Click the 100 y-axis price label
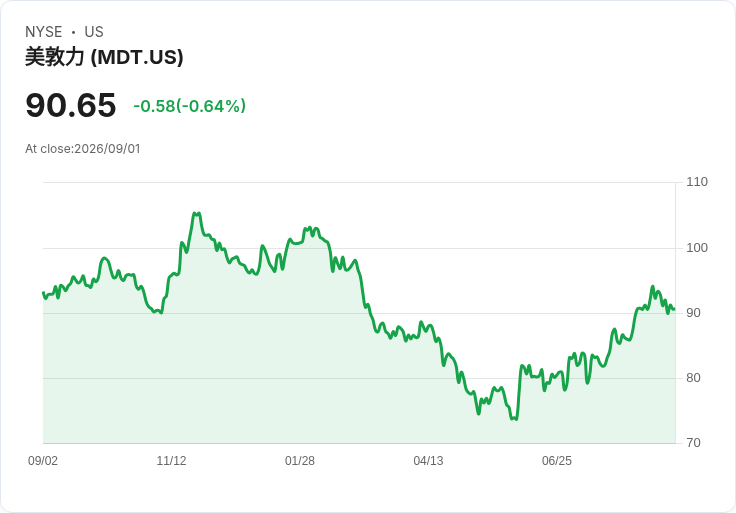The image size is (736, 513). point(697,248)
